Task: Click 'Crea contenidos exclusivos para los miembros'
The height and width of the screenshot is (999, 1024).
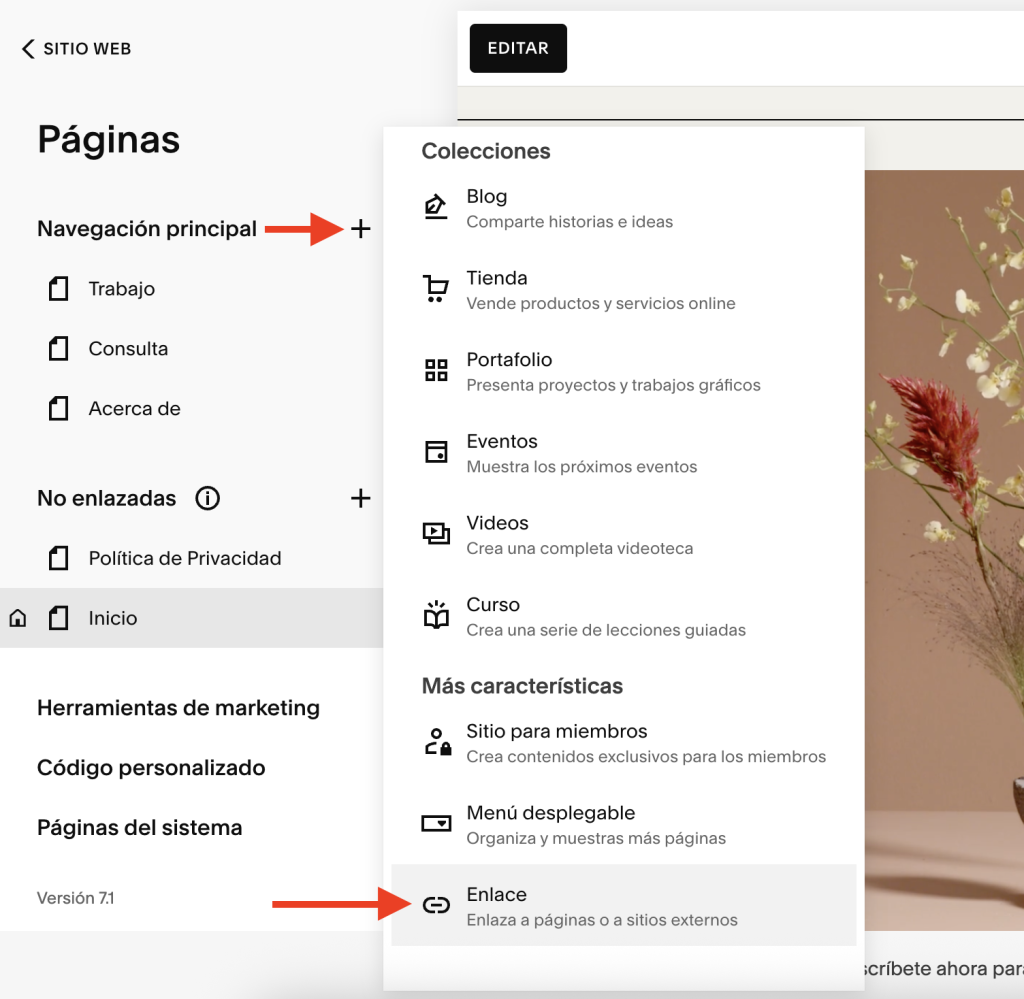Action: (x=646, y=757)
